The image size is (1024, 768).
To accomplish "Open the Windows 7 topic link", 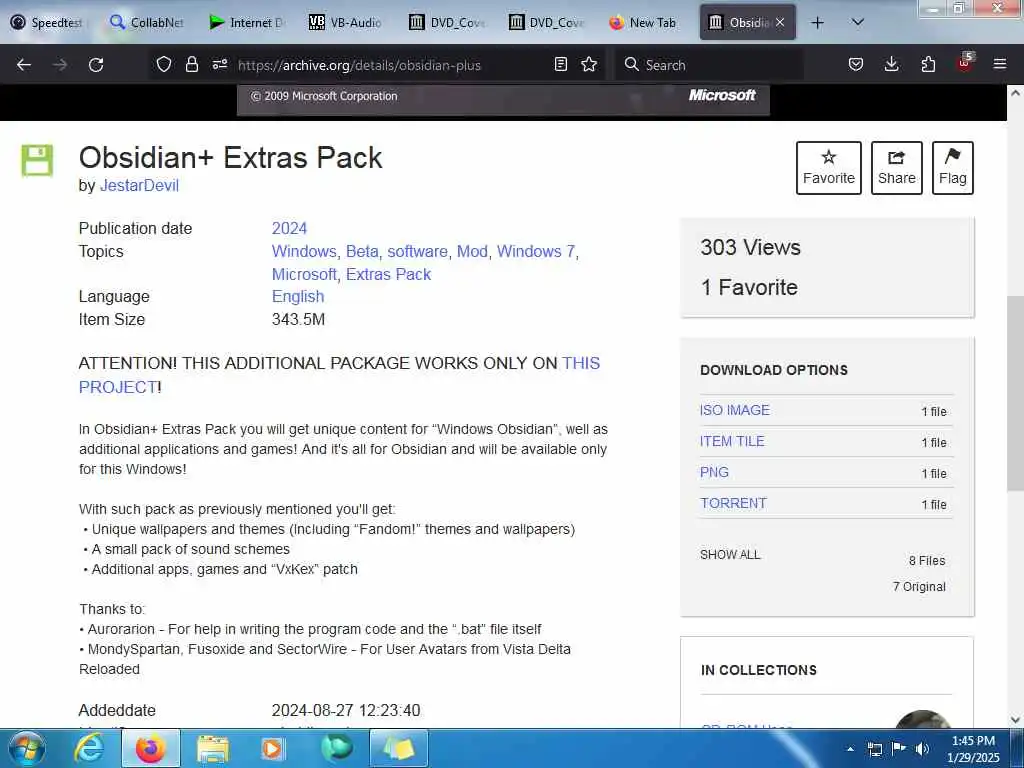I will pos(536,251).
